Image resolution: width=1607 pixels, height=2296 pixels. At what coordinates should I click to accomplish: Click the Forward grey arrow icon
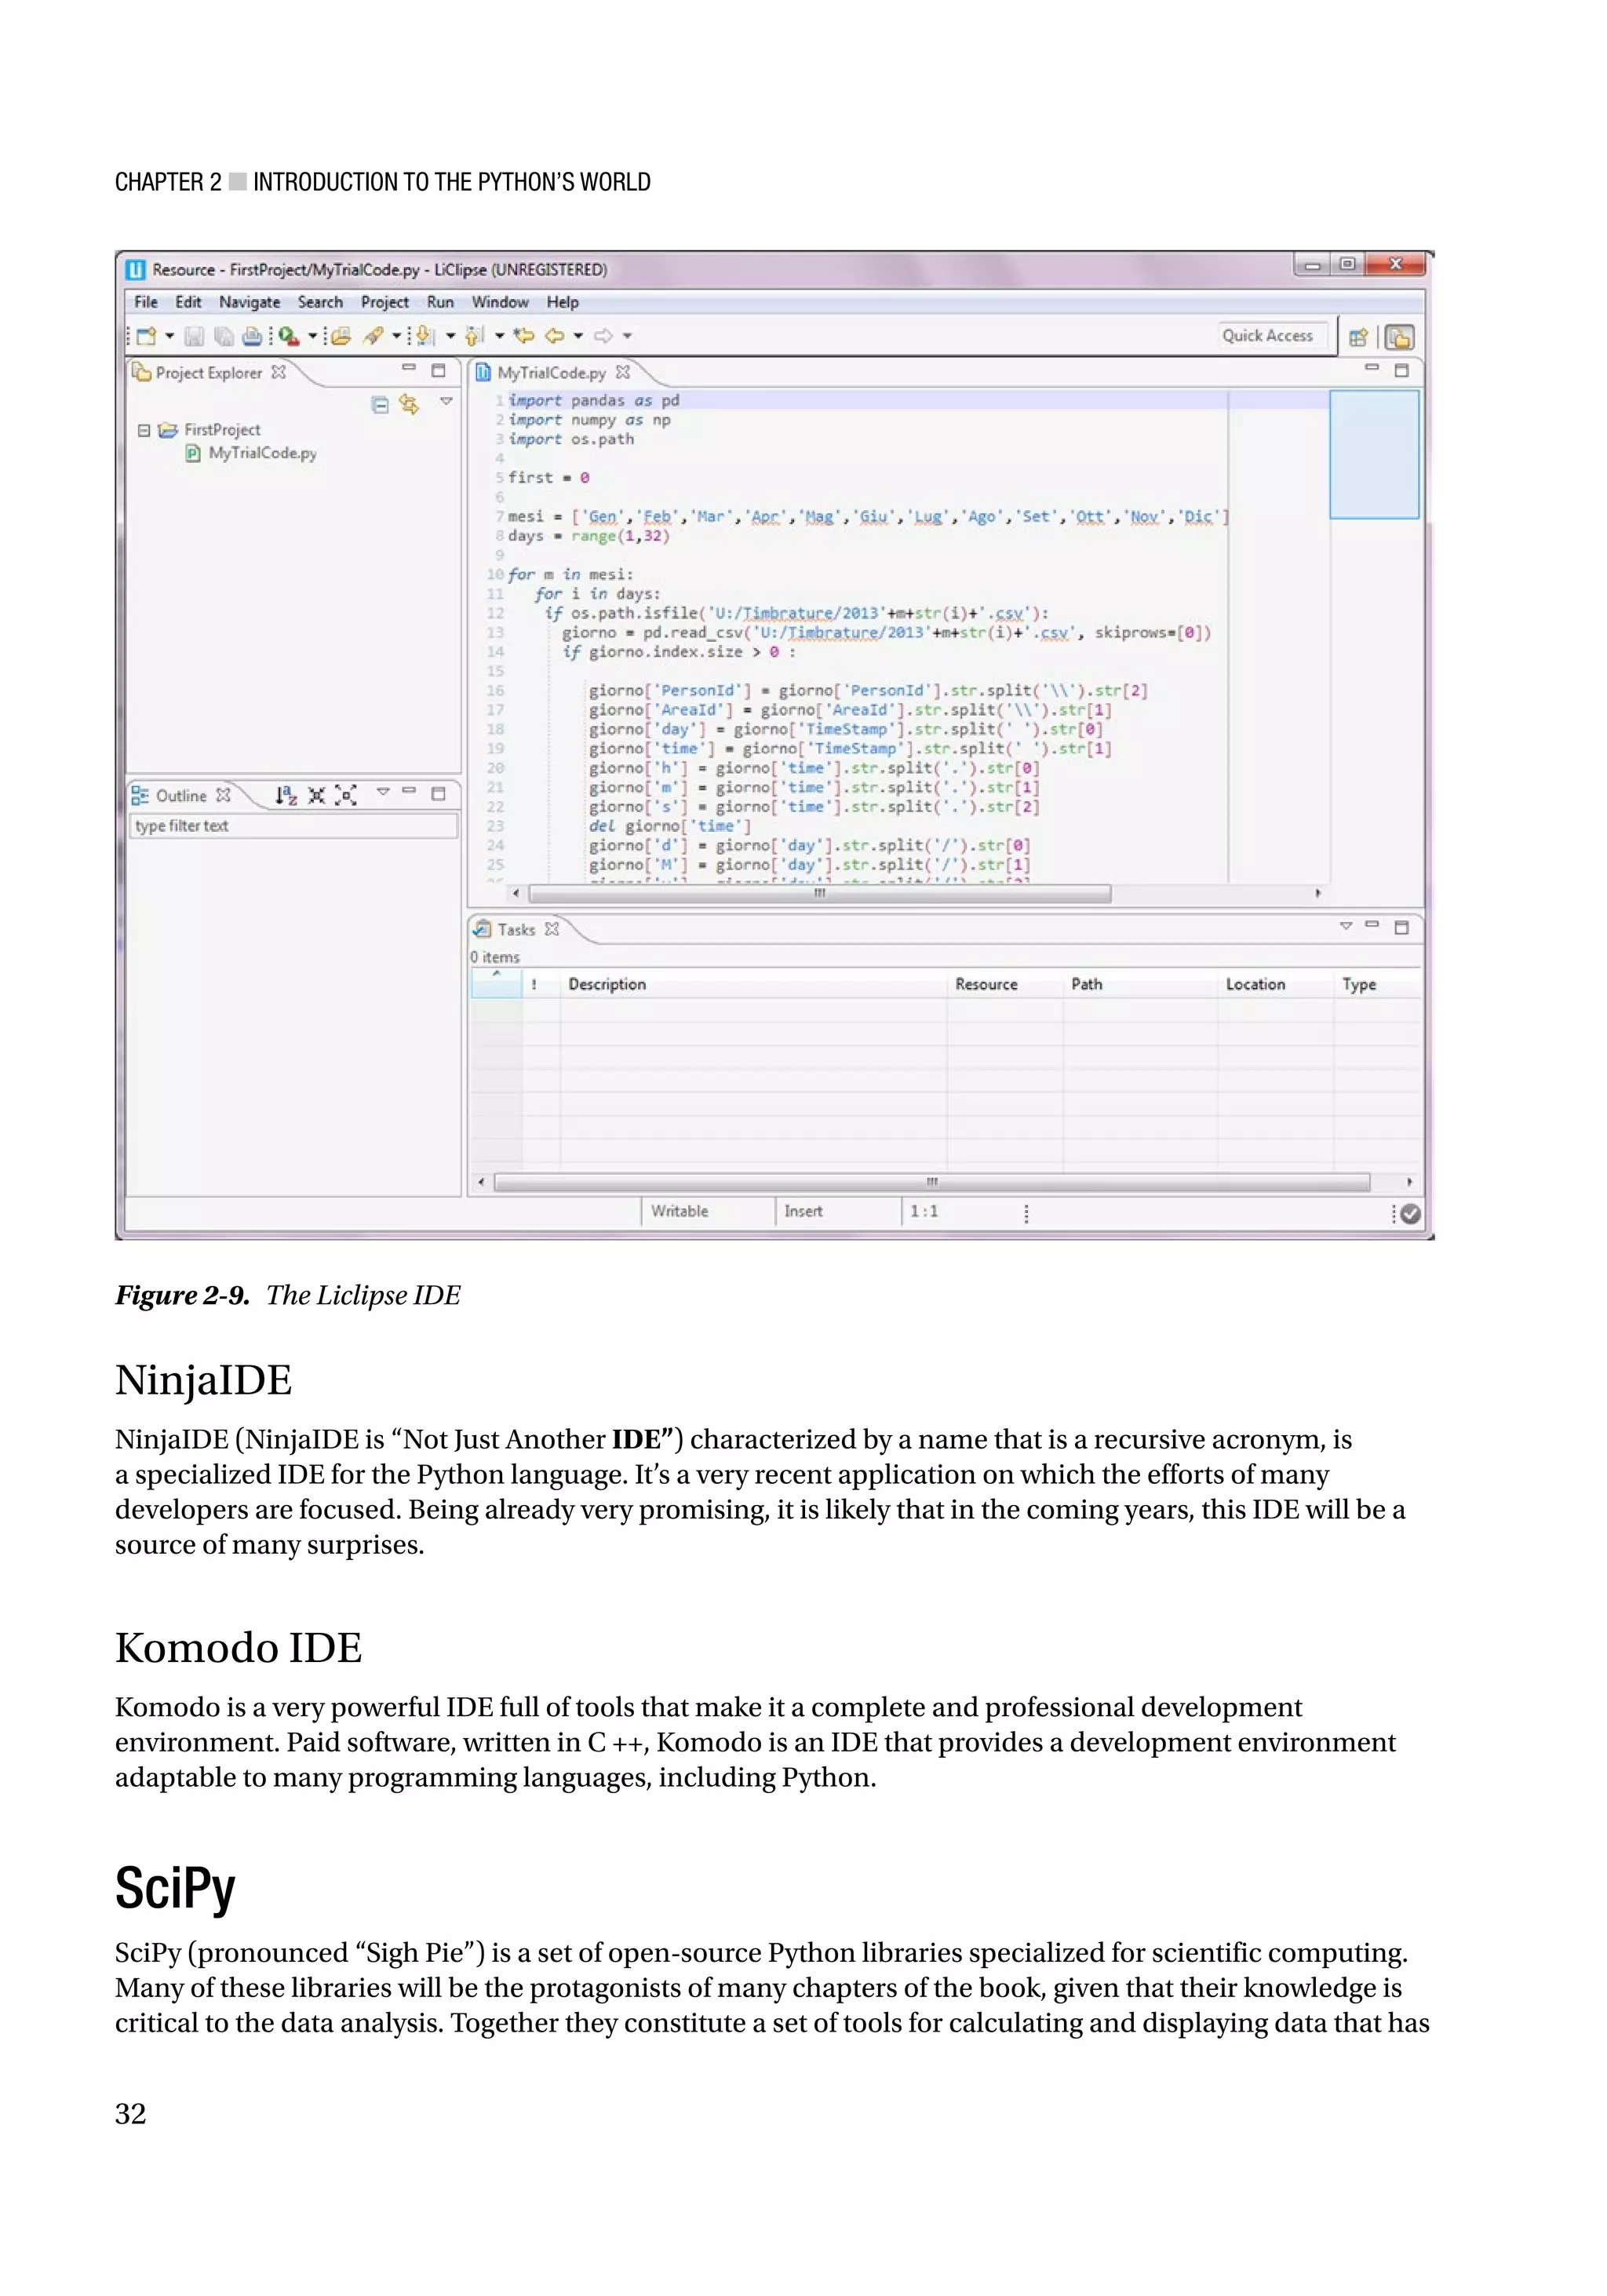pyautogui.click(x=604, y=336)
